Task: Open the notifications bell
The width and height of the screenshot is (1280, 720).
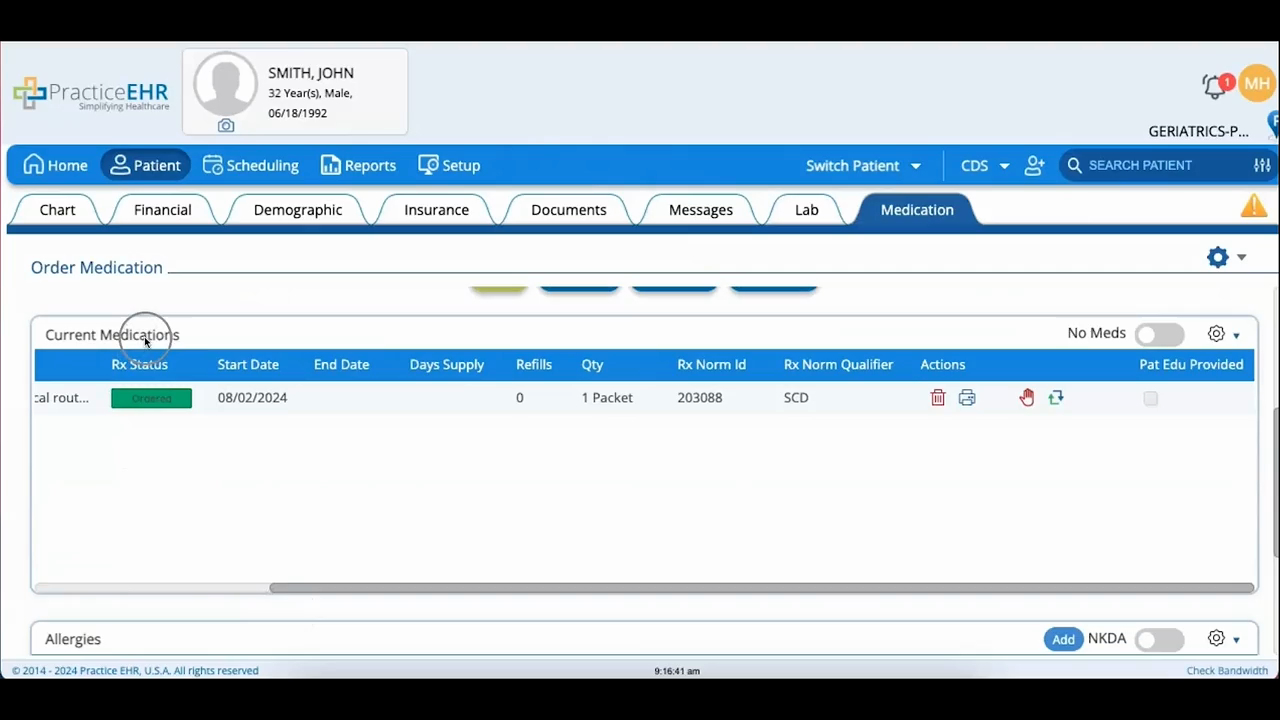Action: tap(1215, 87)
